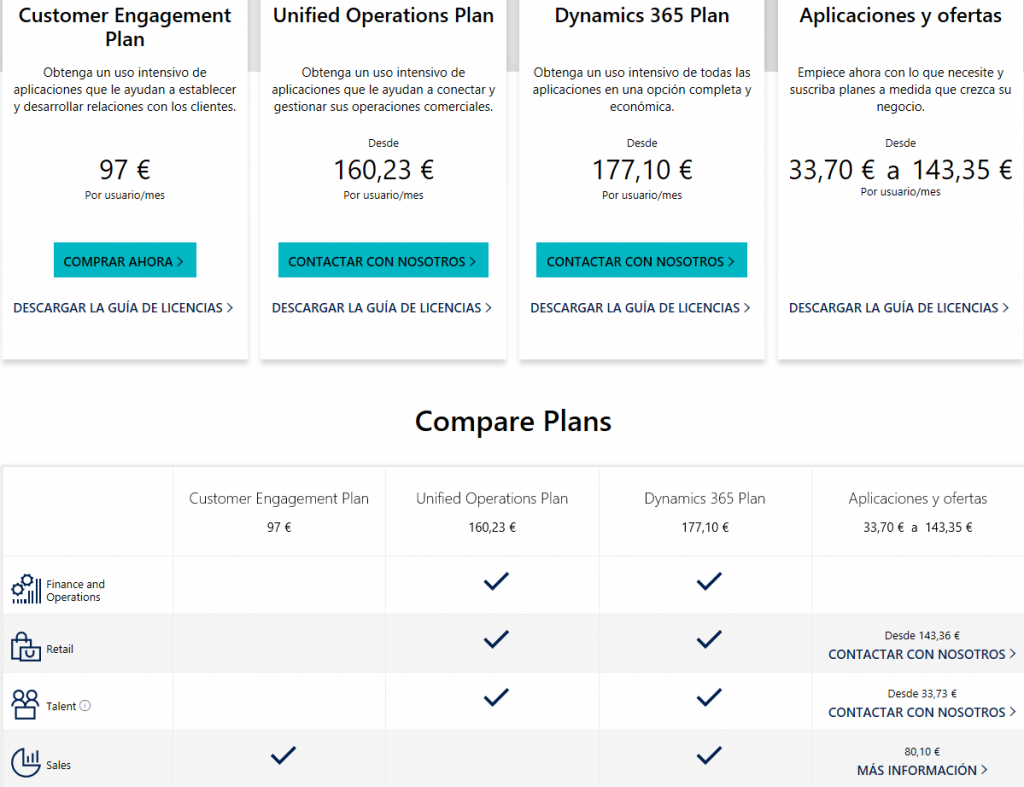Click the Finance and Operations row label

75,590
